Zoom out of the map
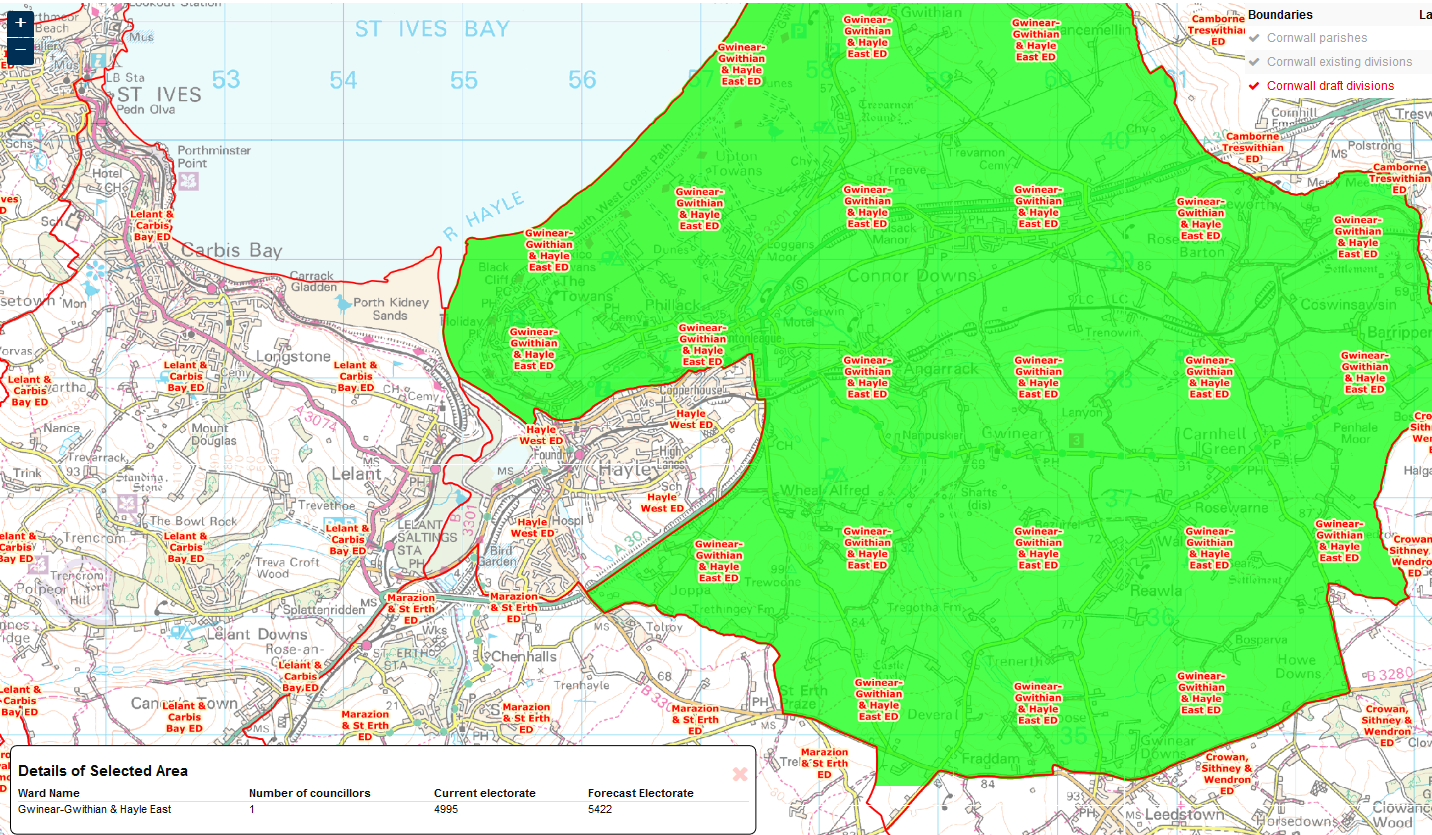 point(20,49)
